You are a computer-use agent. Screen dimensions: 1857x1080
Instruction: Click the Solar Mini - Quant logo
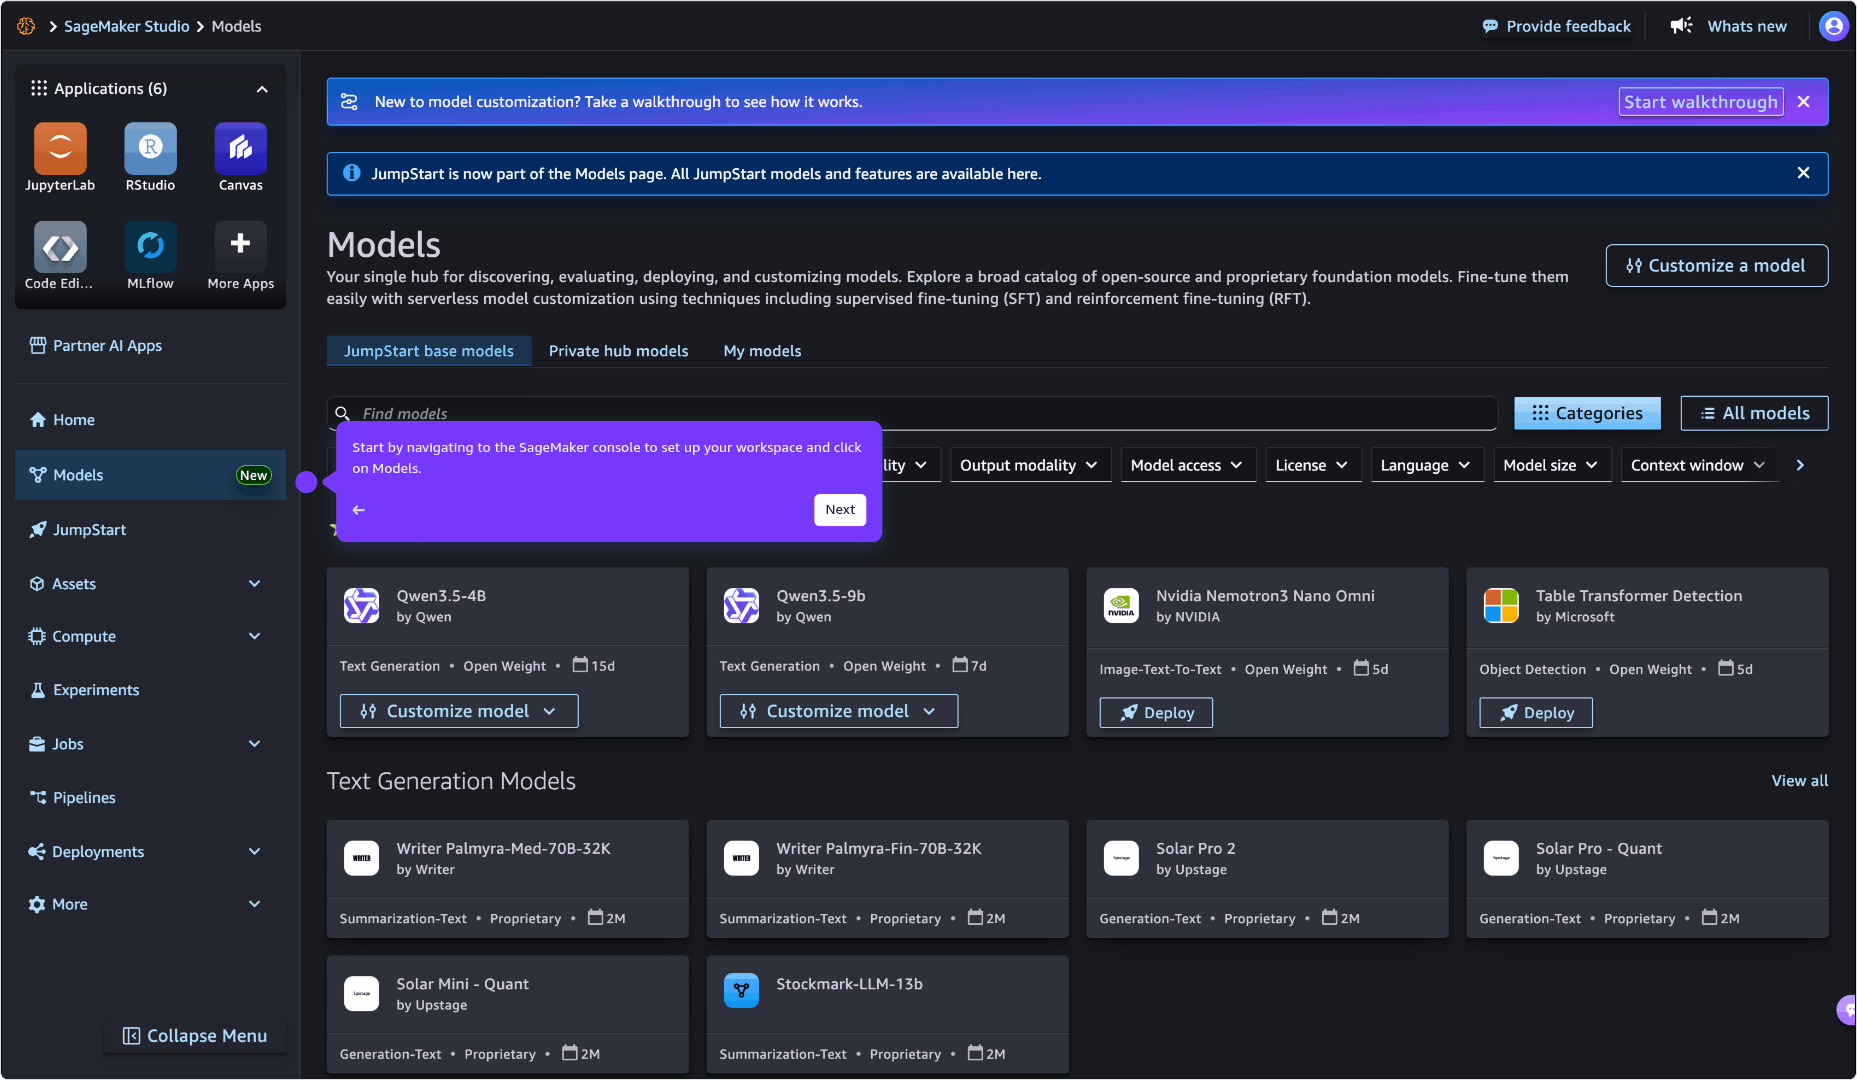(361, 994)
